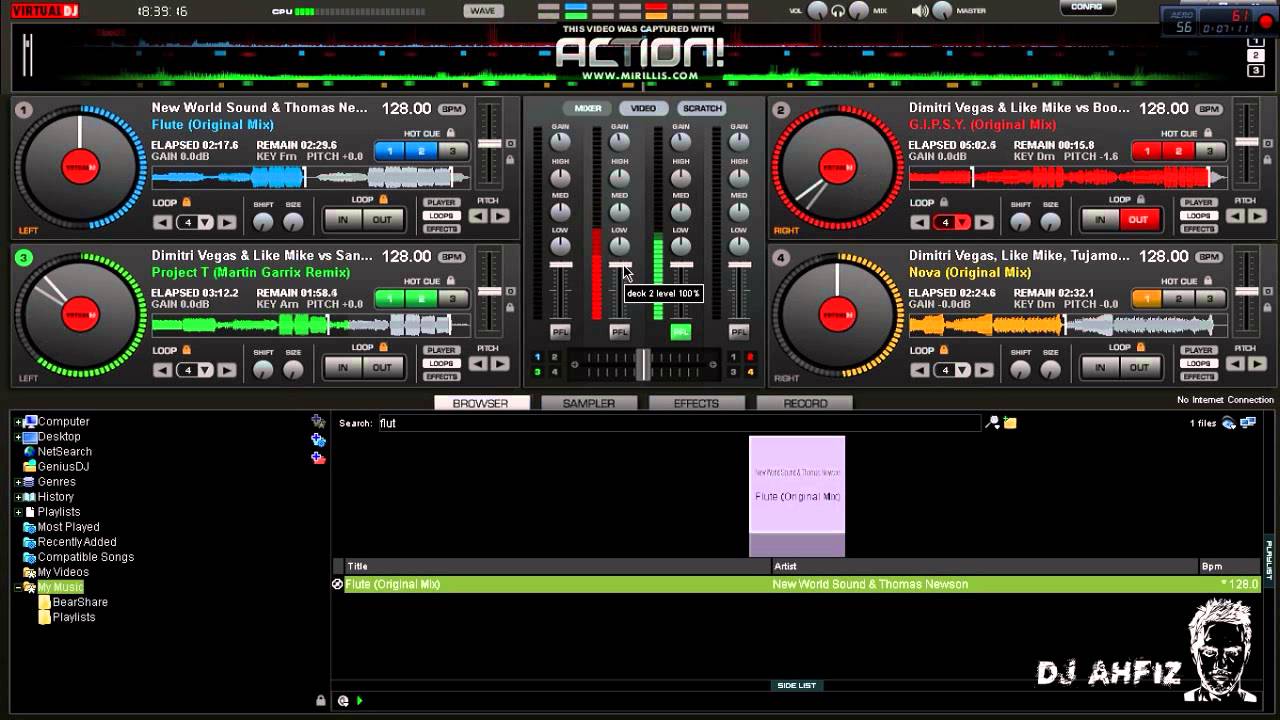
Task: Click the crossfader slider
Action: coord(643,364)
